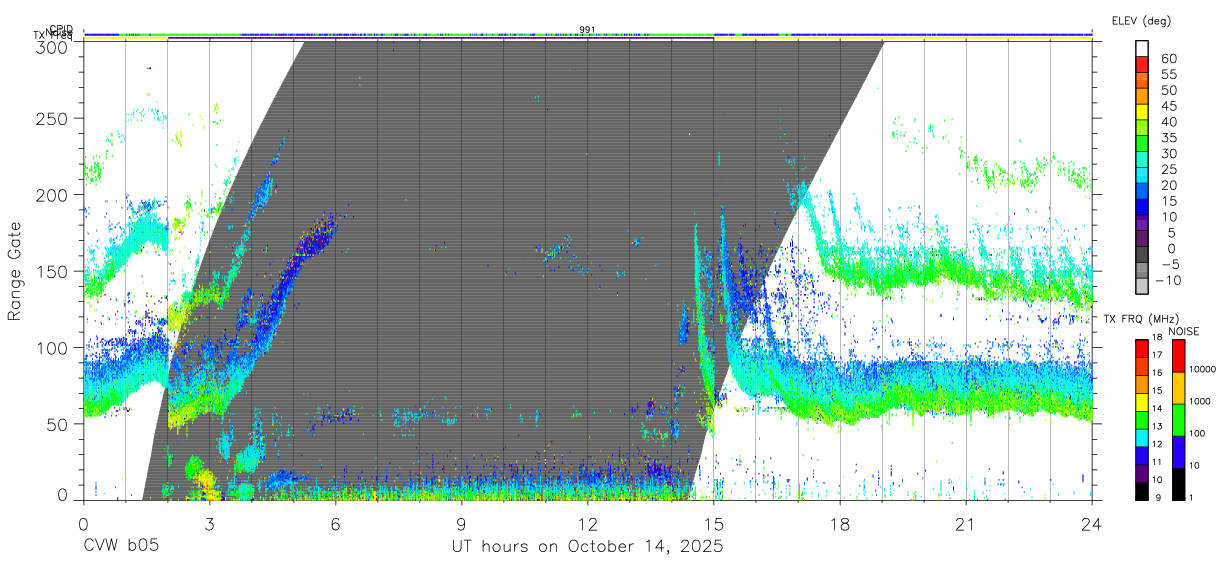Click the "6" tick on UT hours axis

click(335, 524)
